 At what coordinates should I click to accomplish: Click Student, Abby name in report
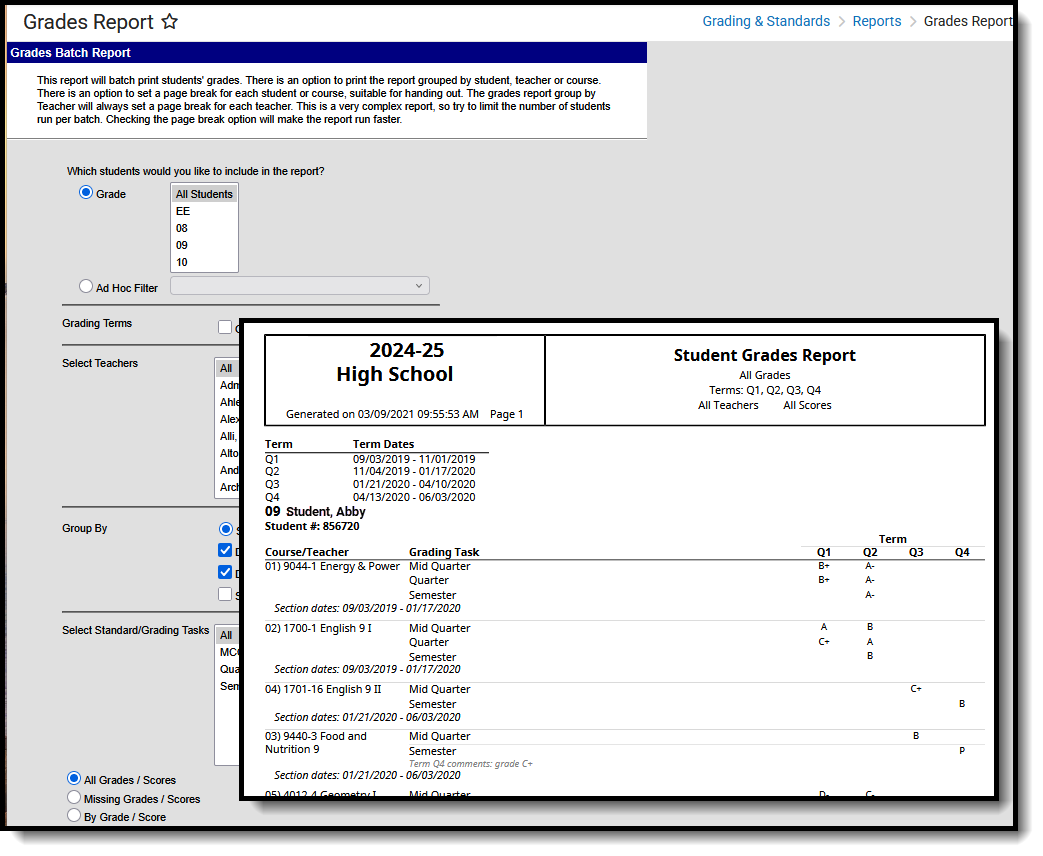tap(326, 512)
